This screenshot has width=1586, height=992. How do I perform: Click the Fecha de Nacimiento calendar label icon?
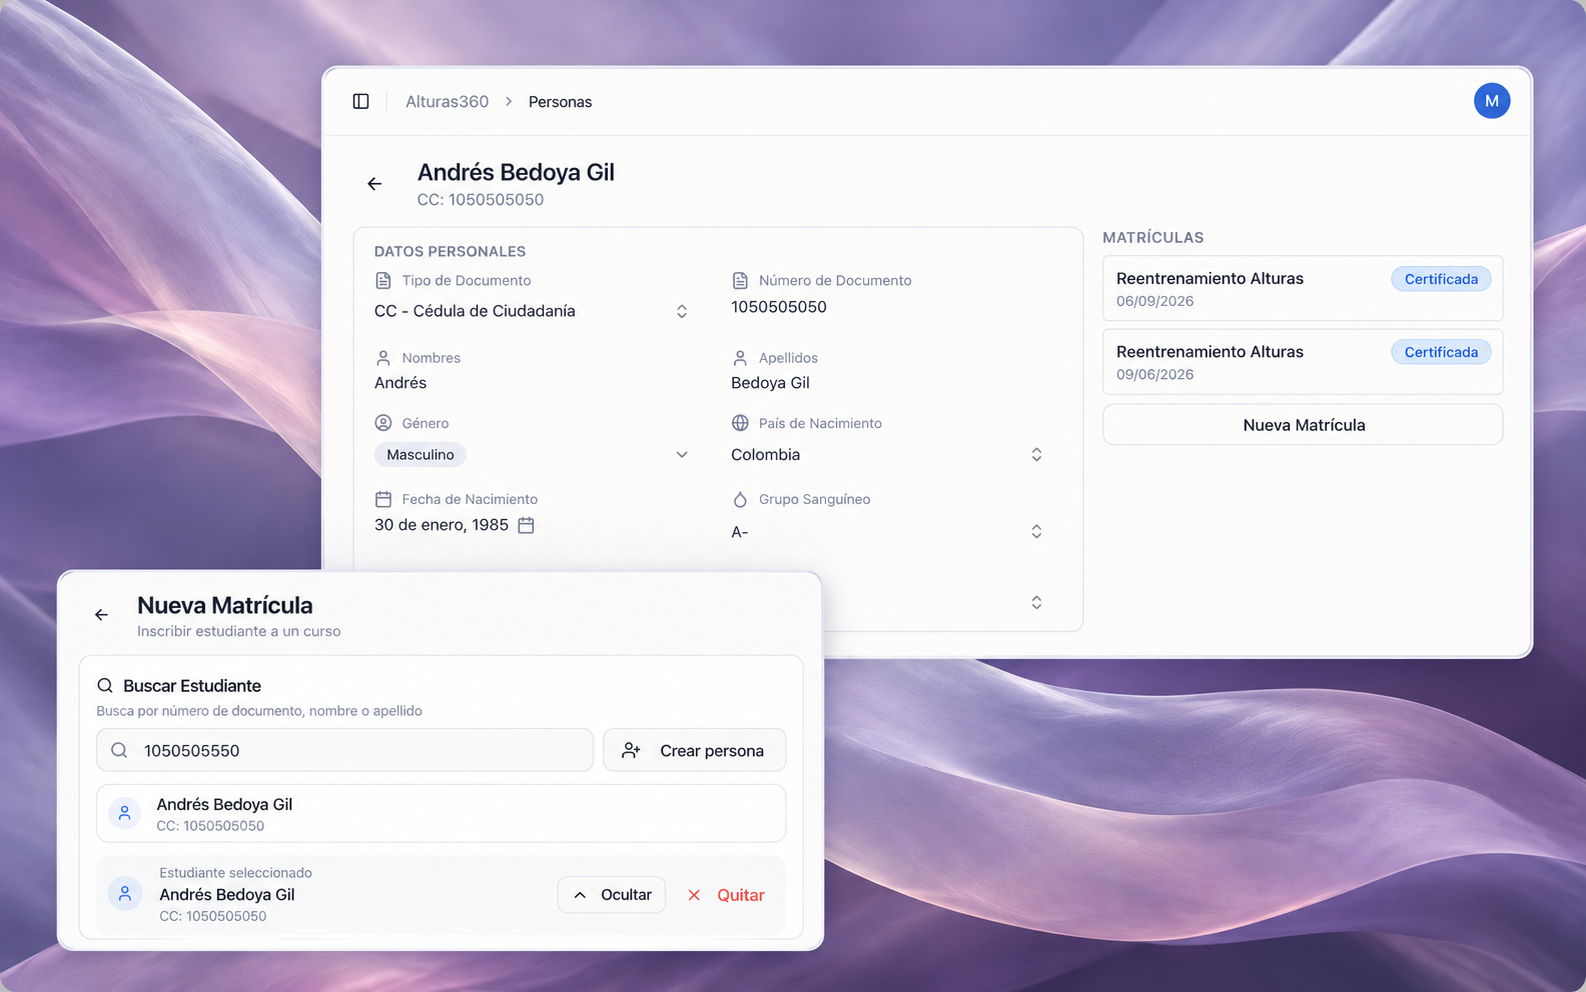383,499
